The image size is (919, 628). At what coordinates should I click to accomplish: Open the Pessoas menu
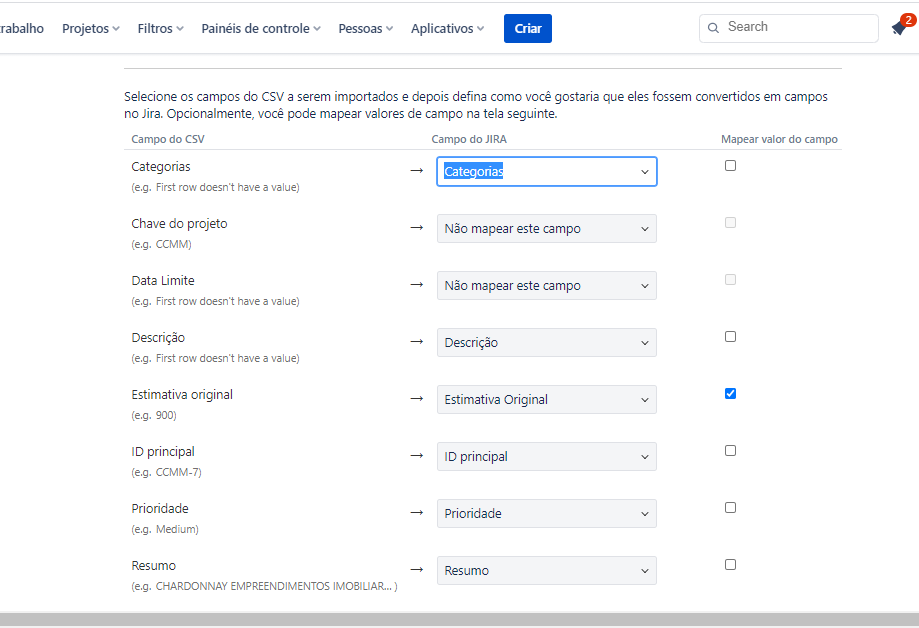(366, 28)
